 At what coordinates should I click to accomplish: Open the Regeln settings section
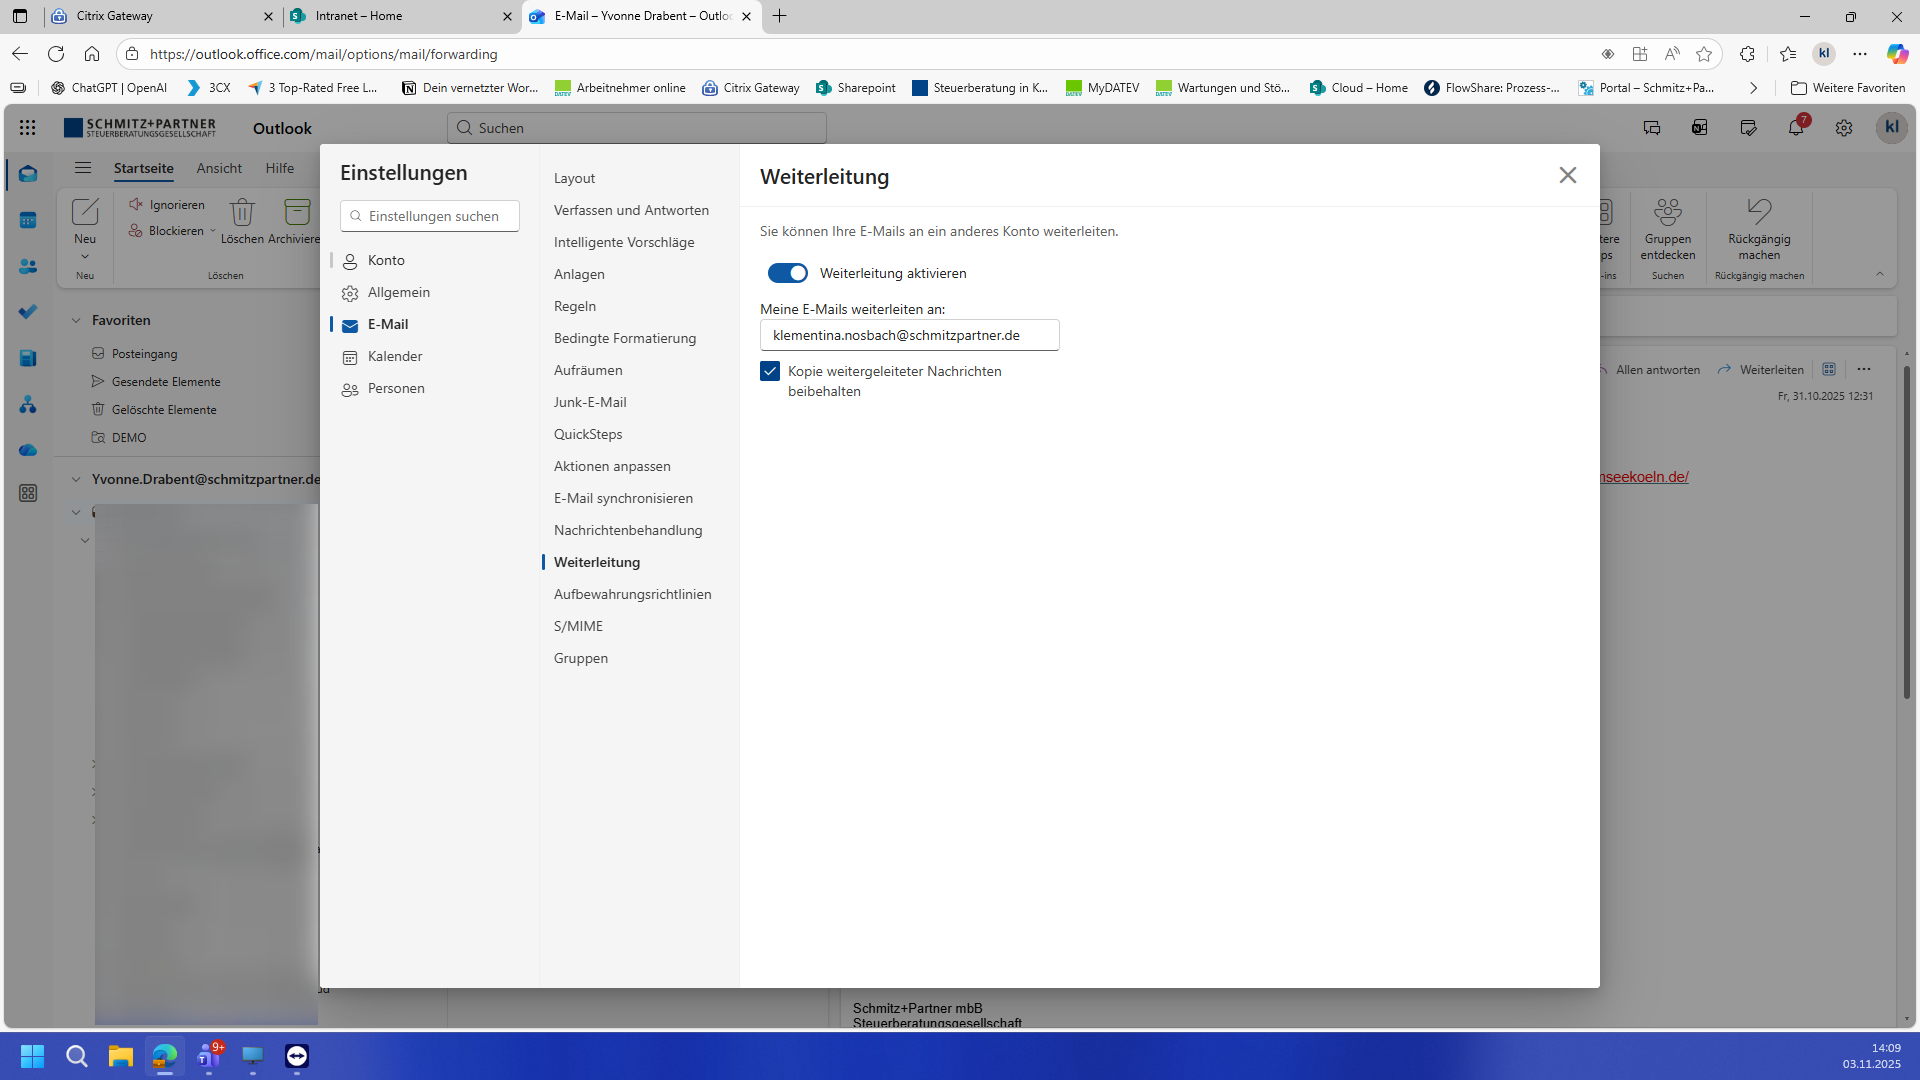575,306
